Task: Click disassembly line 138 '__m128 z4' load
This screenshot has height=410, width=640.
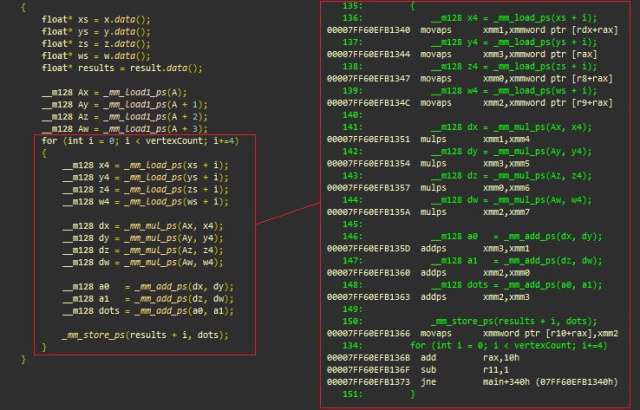Action: tap(469, 66)
